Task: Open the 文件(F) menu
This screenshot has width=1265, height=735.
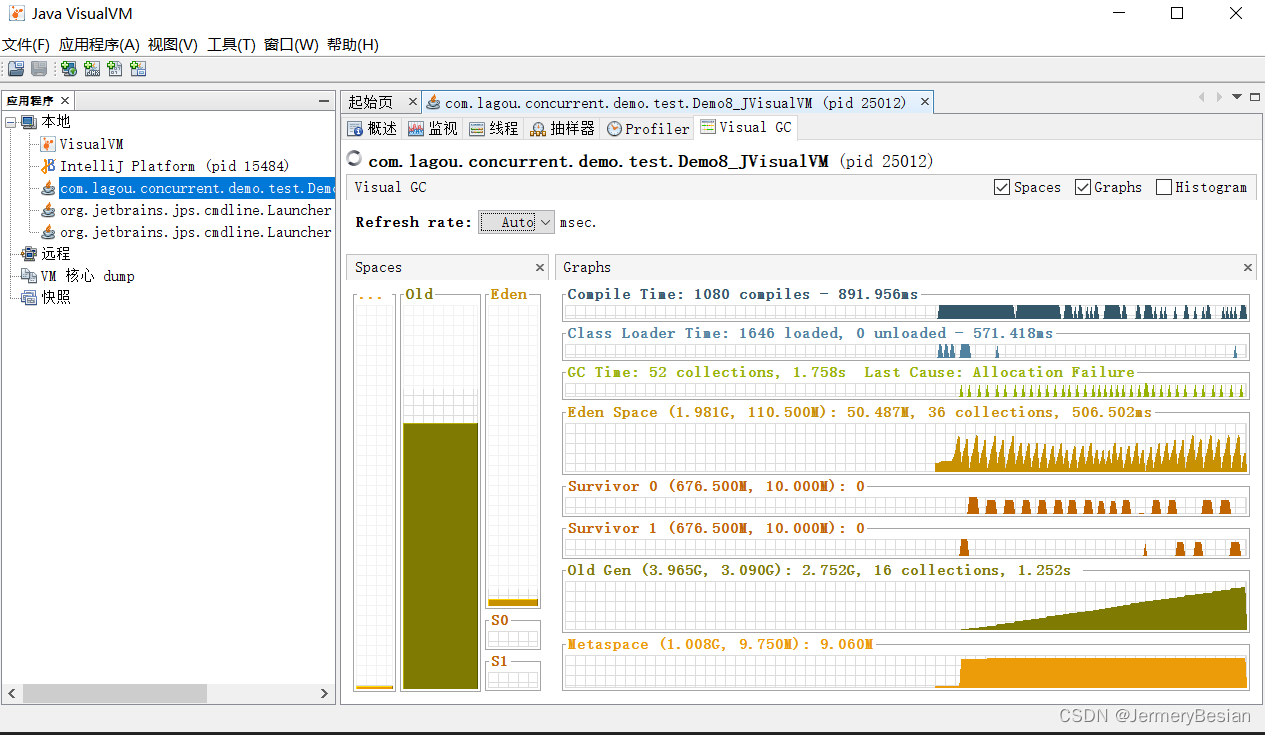Action: click(26, 45)
